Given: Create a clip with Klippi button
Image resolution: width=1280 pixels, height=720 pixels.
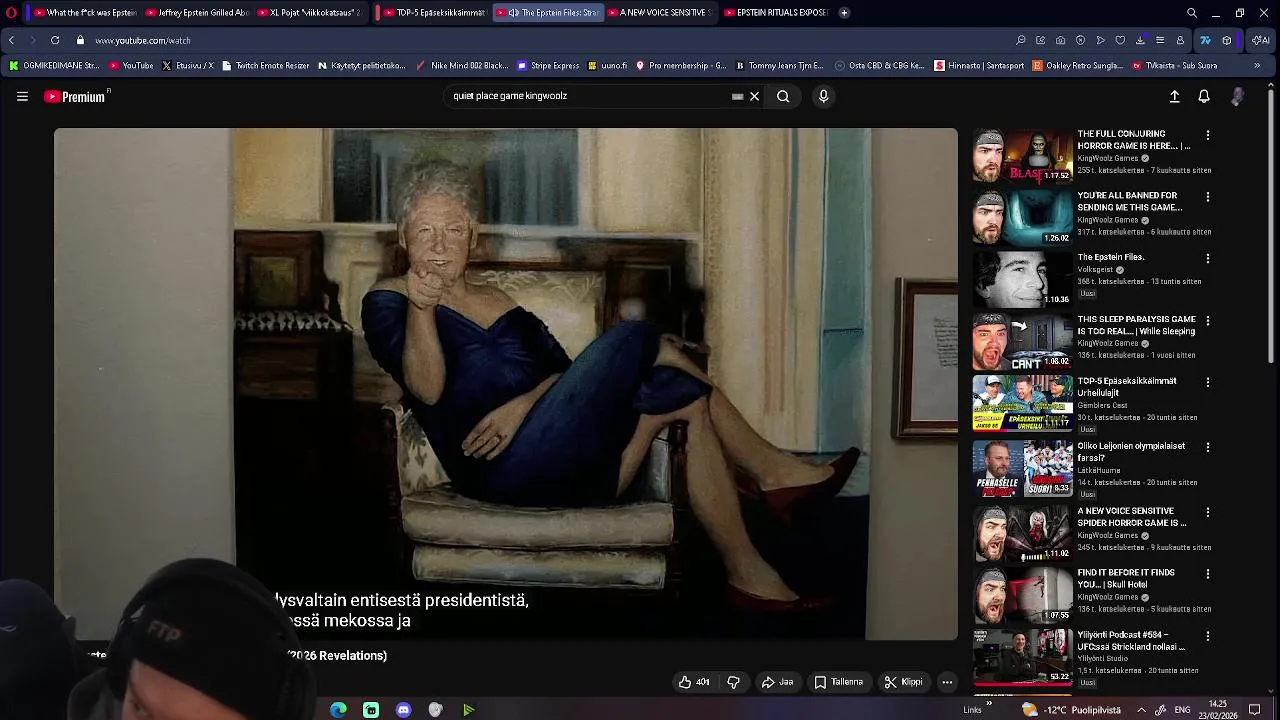Looking at the screenshot, I should pyautogui.click(x=903, y=682).
